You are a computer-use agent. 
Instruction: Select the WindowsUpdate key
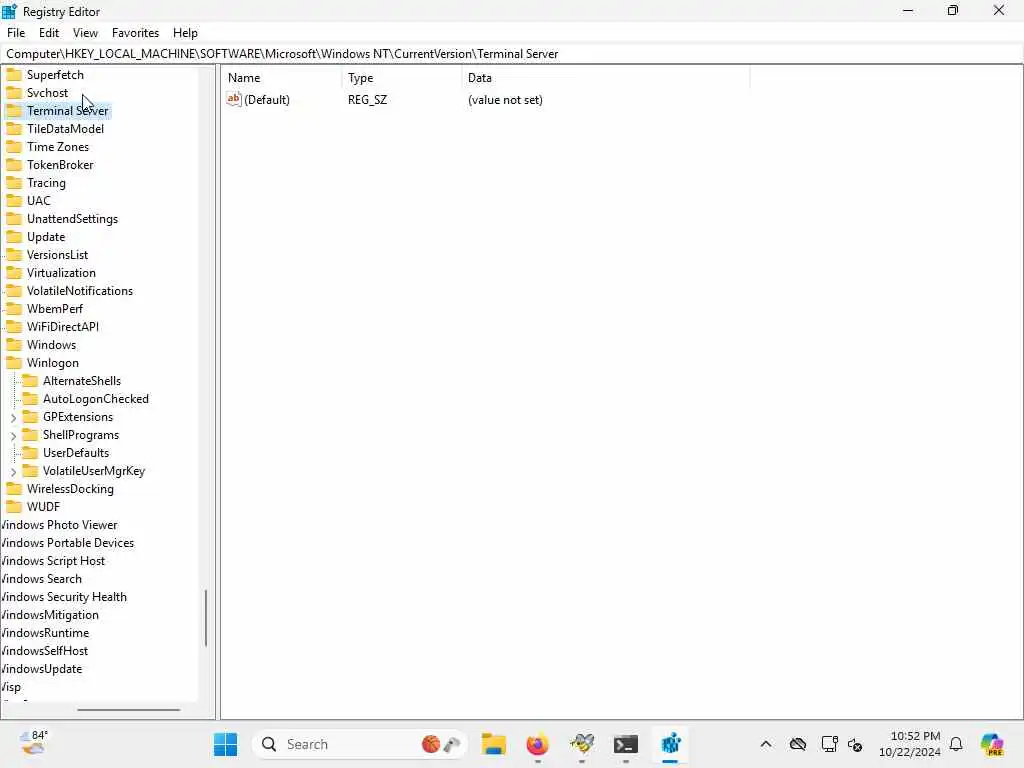pyautogui.click(x=42, y=669)
